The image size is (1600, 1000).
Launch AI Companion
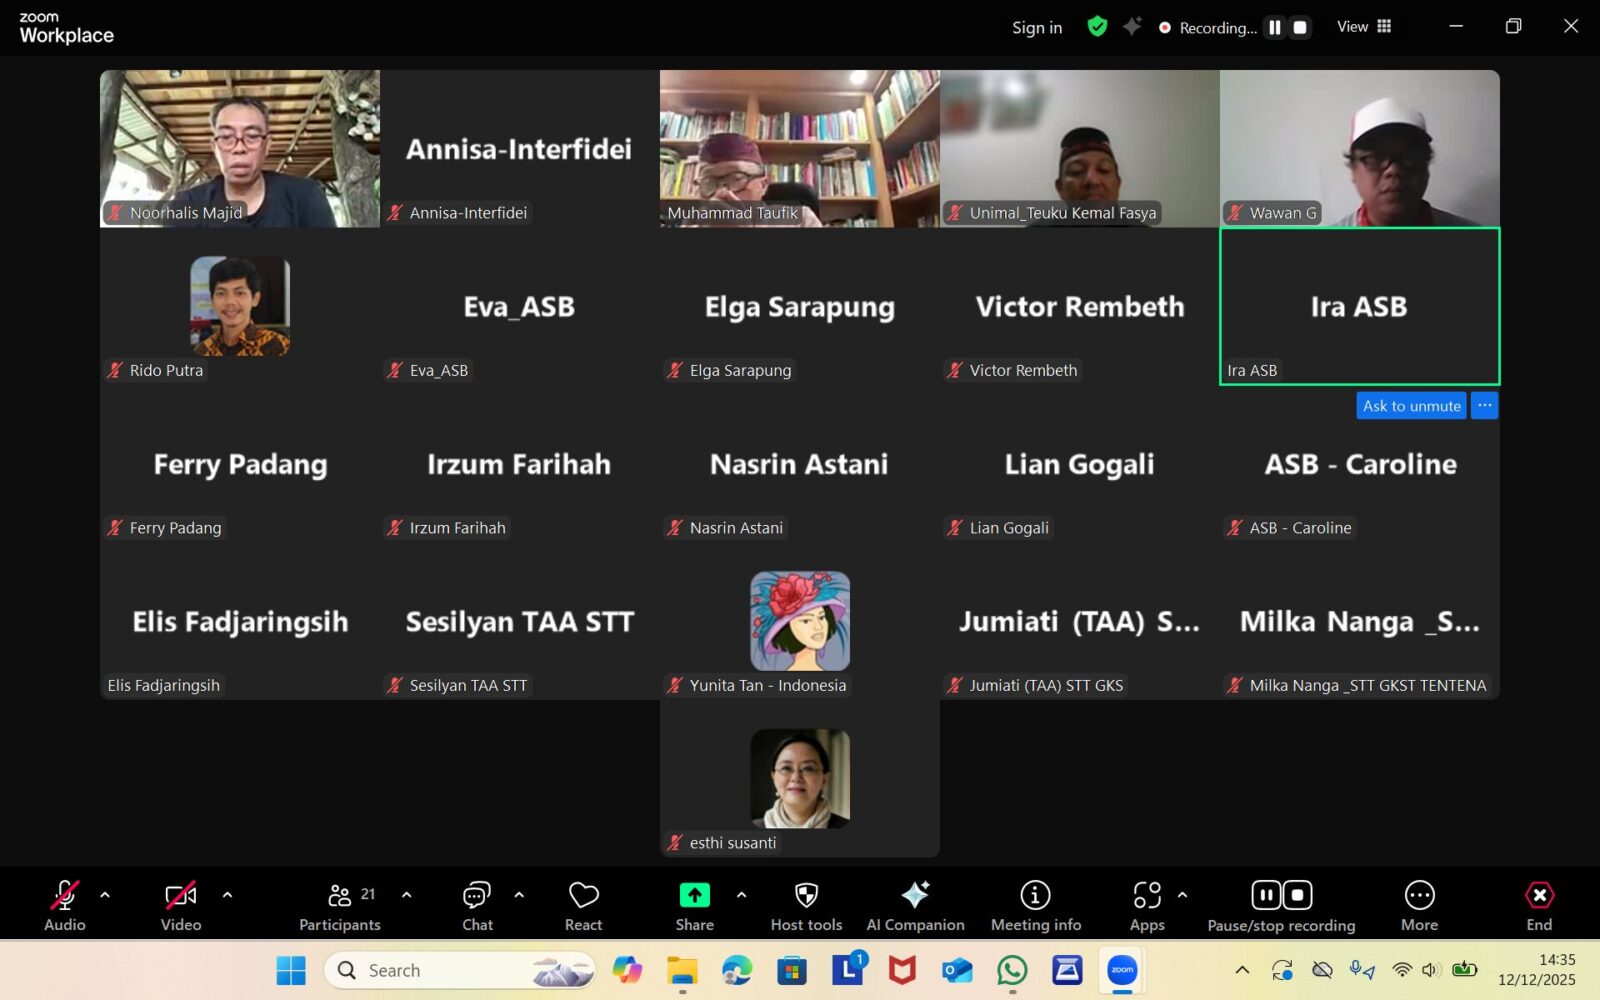tap(915, 905)
